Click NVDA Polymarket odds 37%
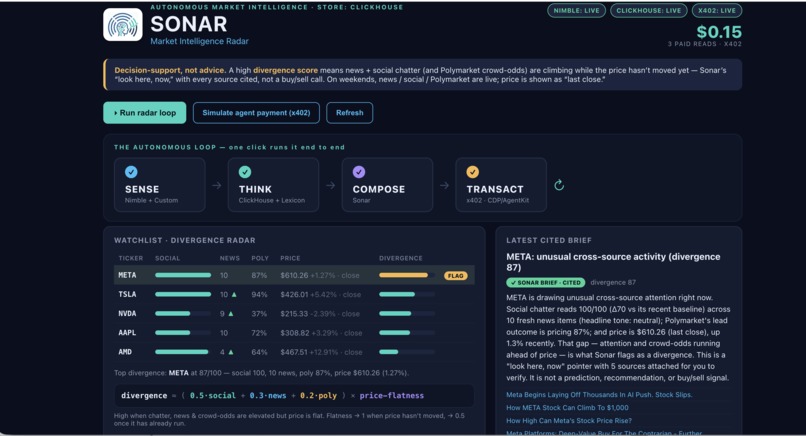The image size is (806, 436). [259, 314]
